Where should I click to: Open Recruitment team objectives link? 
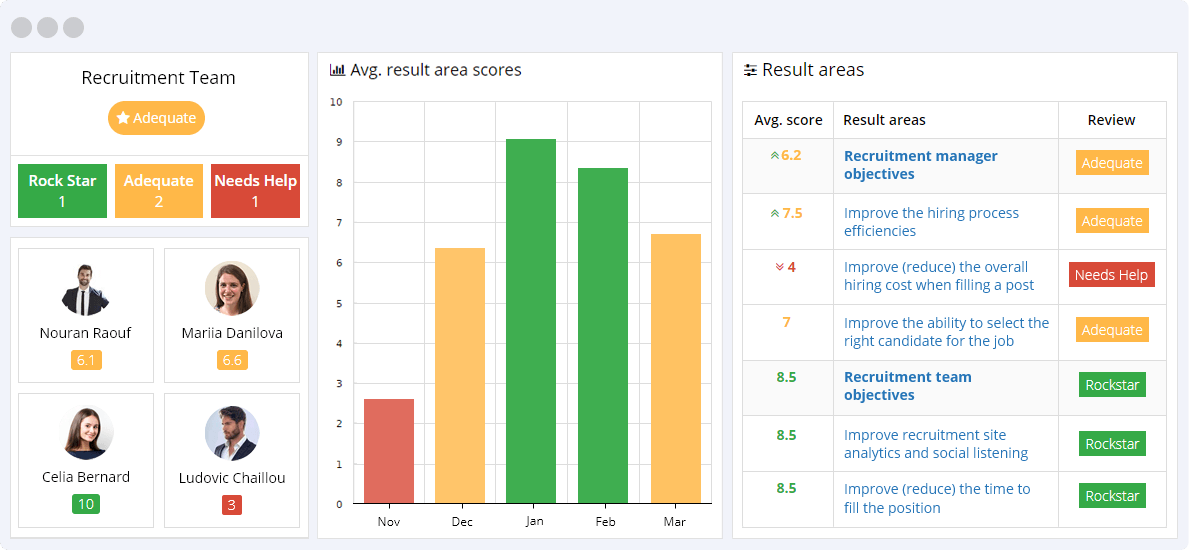908,386
